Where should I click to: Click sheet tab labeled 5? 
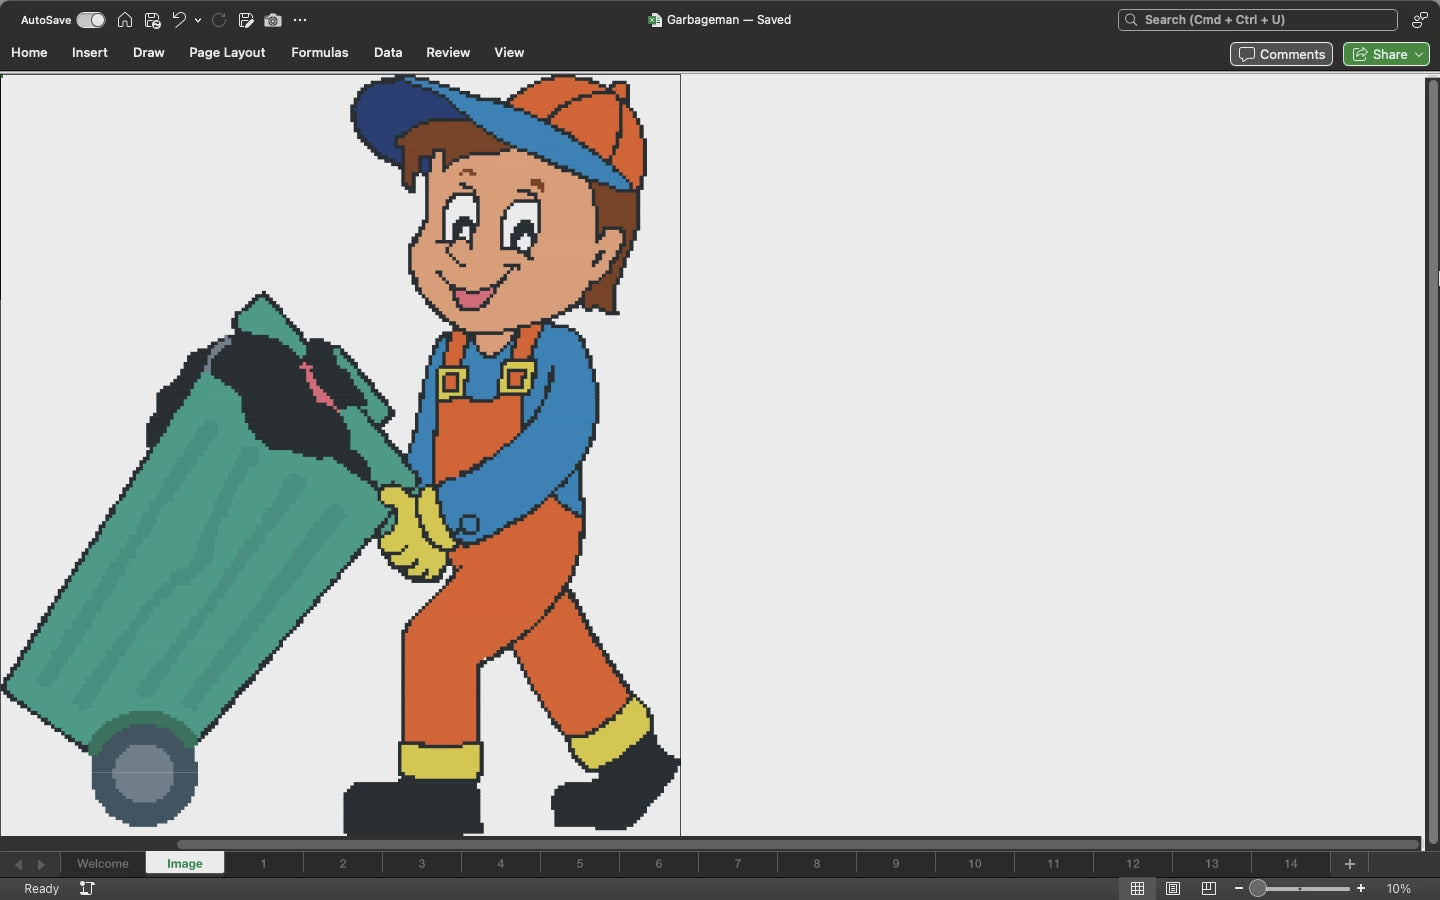[x=579, y=864]
